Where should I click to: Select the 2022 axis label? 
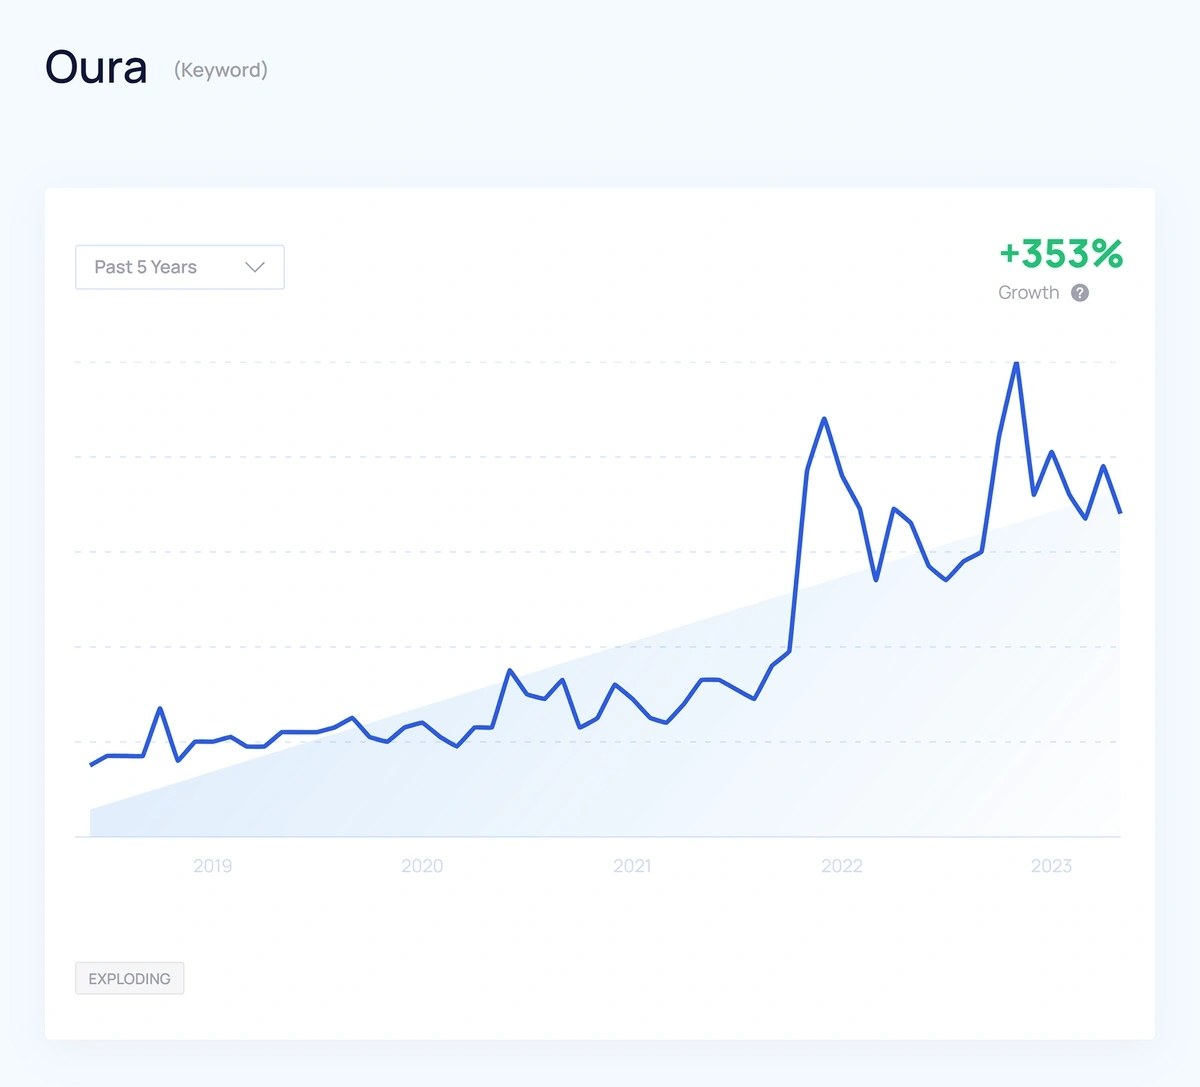[x=842, y=866]
